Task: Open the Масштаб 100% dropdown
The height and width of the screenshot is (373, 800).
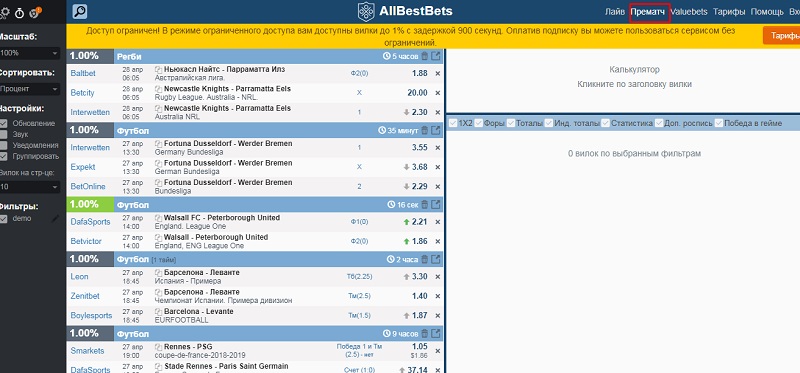Action: pyautogui.click(x=30, y=53)
